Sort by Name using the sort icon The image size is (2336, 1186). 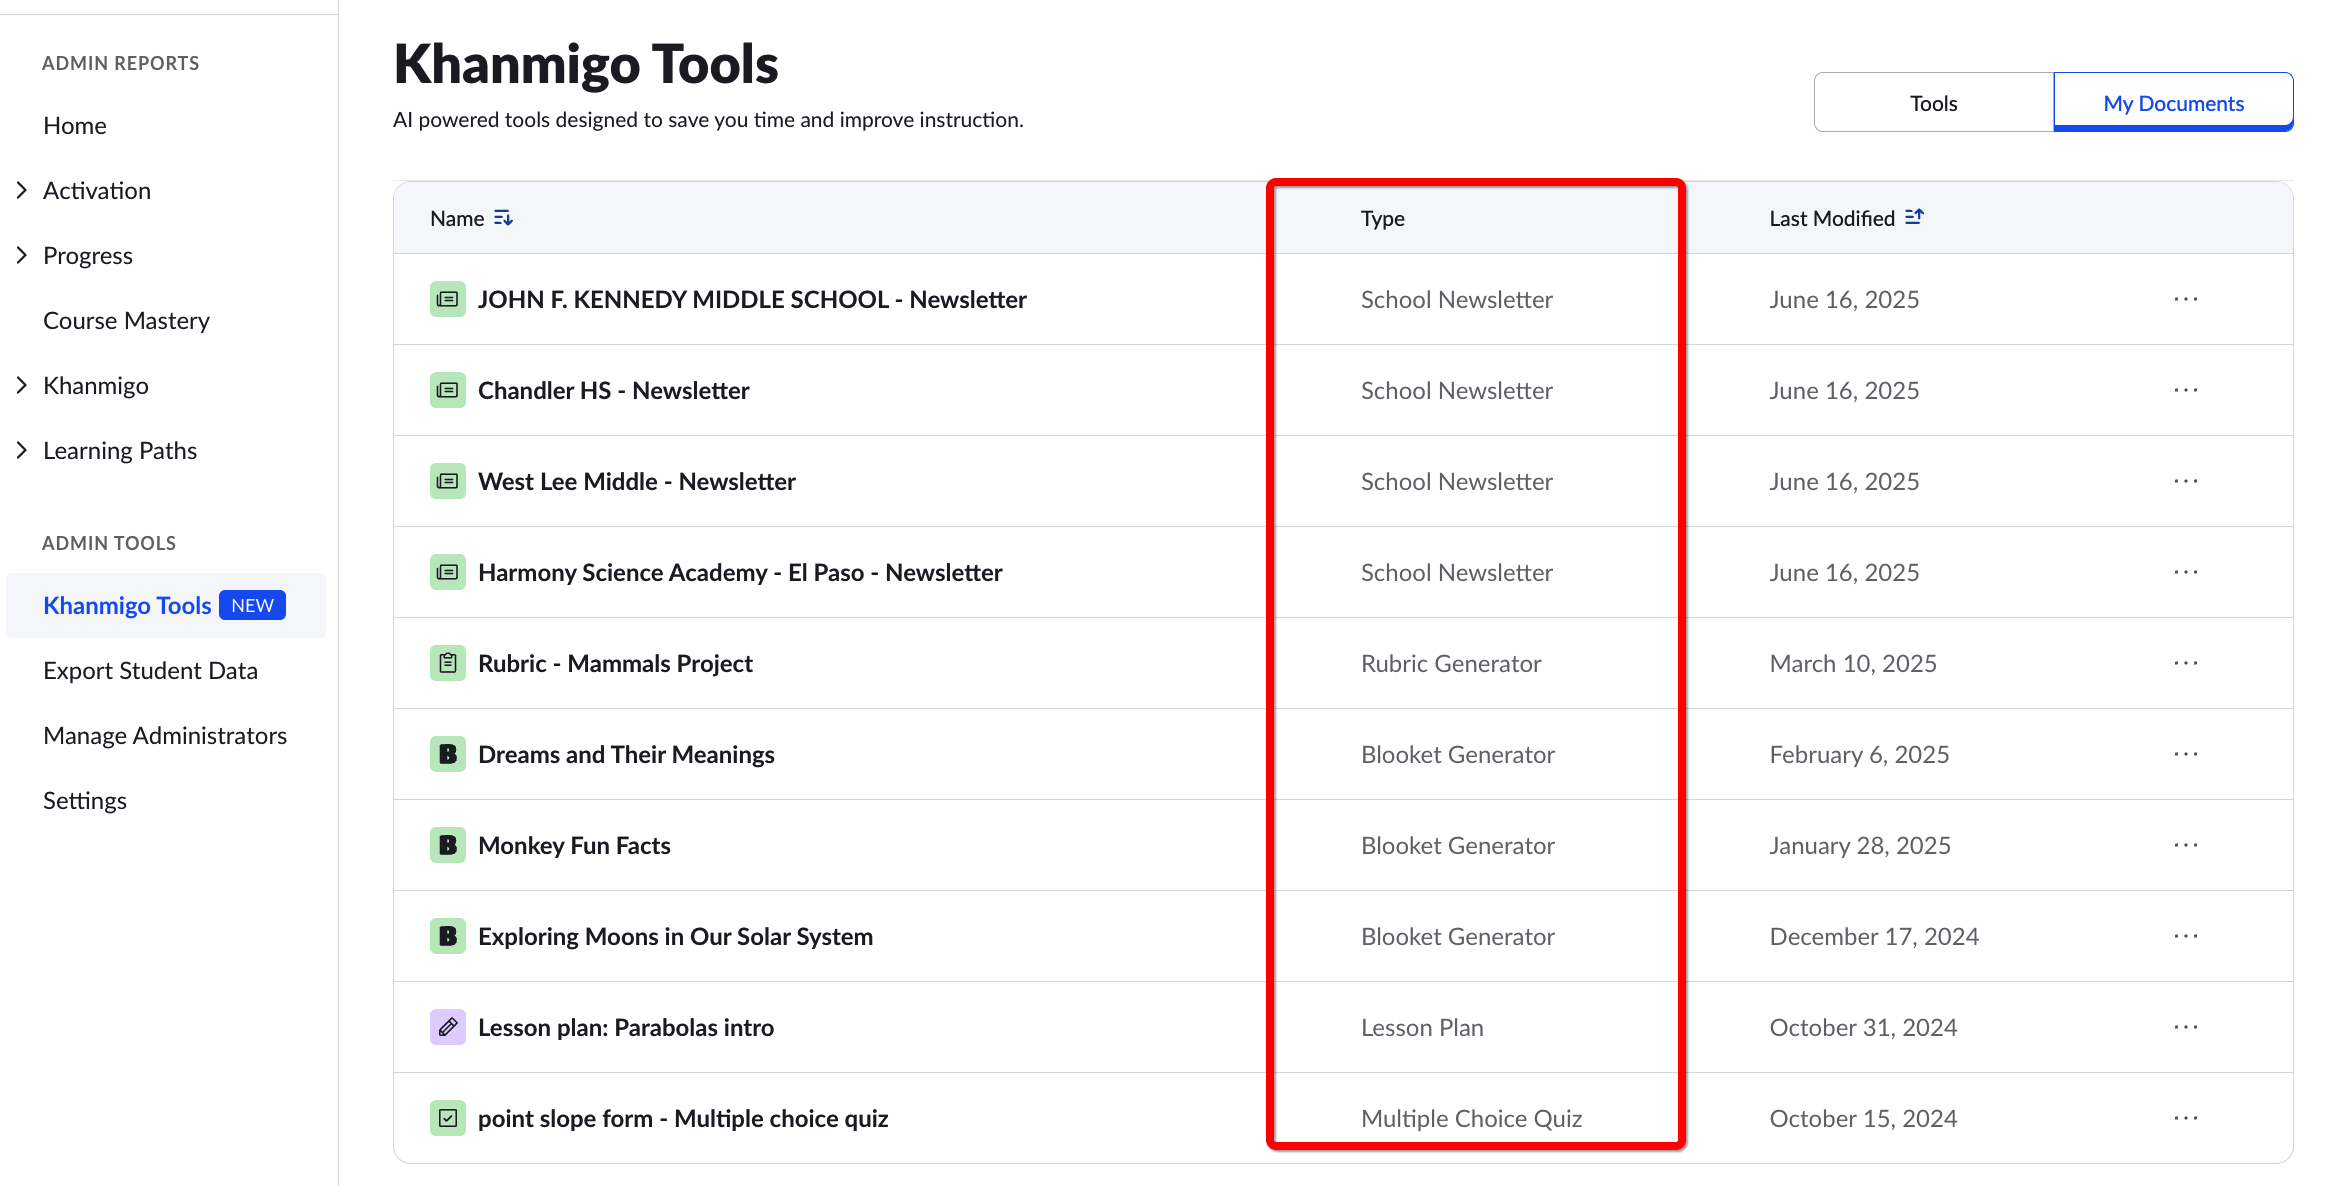pyautogui.click(x=503, y=218)
